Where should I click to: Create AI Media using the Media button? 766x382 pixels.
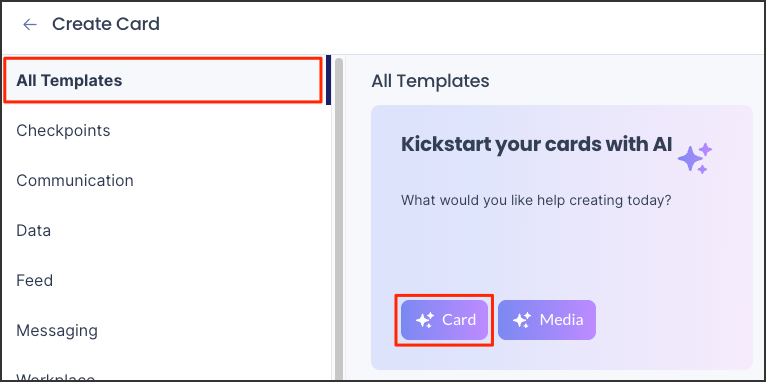tap(547, 320)
